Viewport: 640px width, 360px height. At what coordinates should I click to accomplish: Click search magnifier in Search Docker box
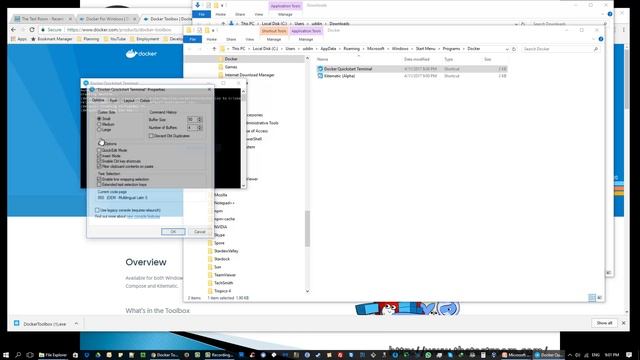click(596, 49)
